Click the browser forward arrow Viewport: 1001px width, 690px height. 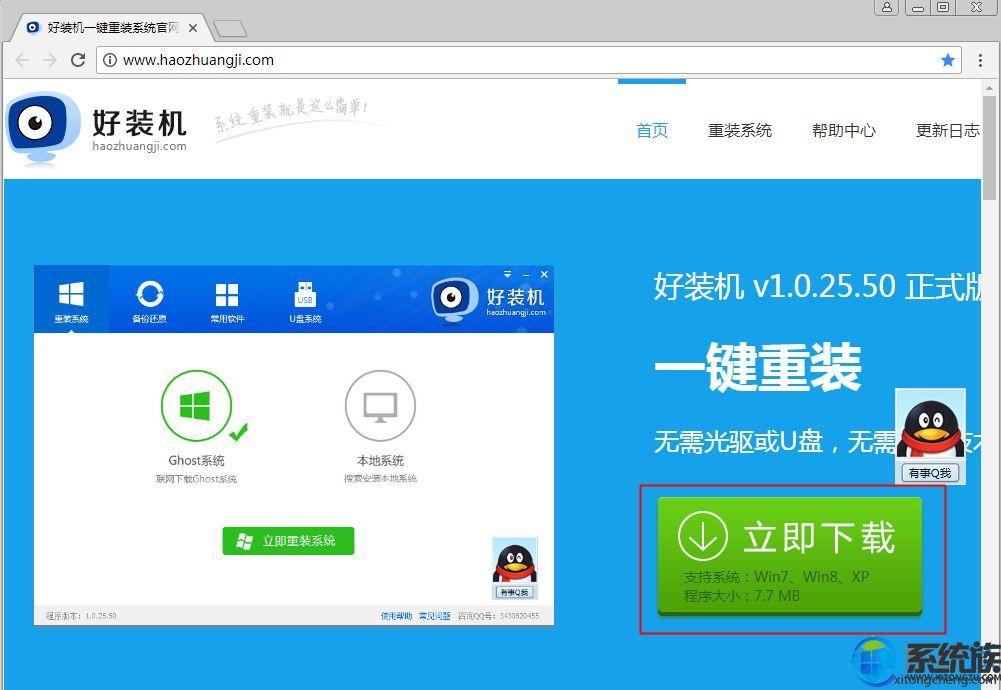click(x=50, y=60)
